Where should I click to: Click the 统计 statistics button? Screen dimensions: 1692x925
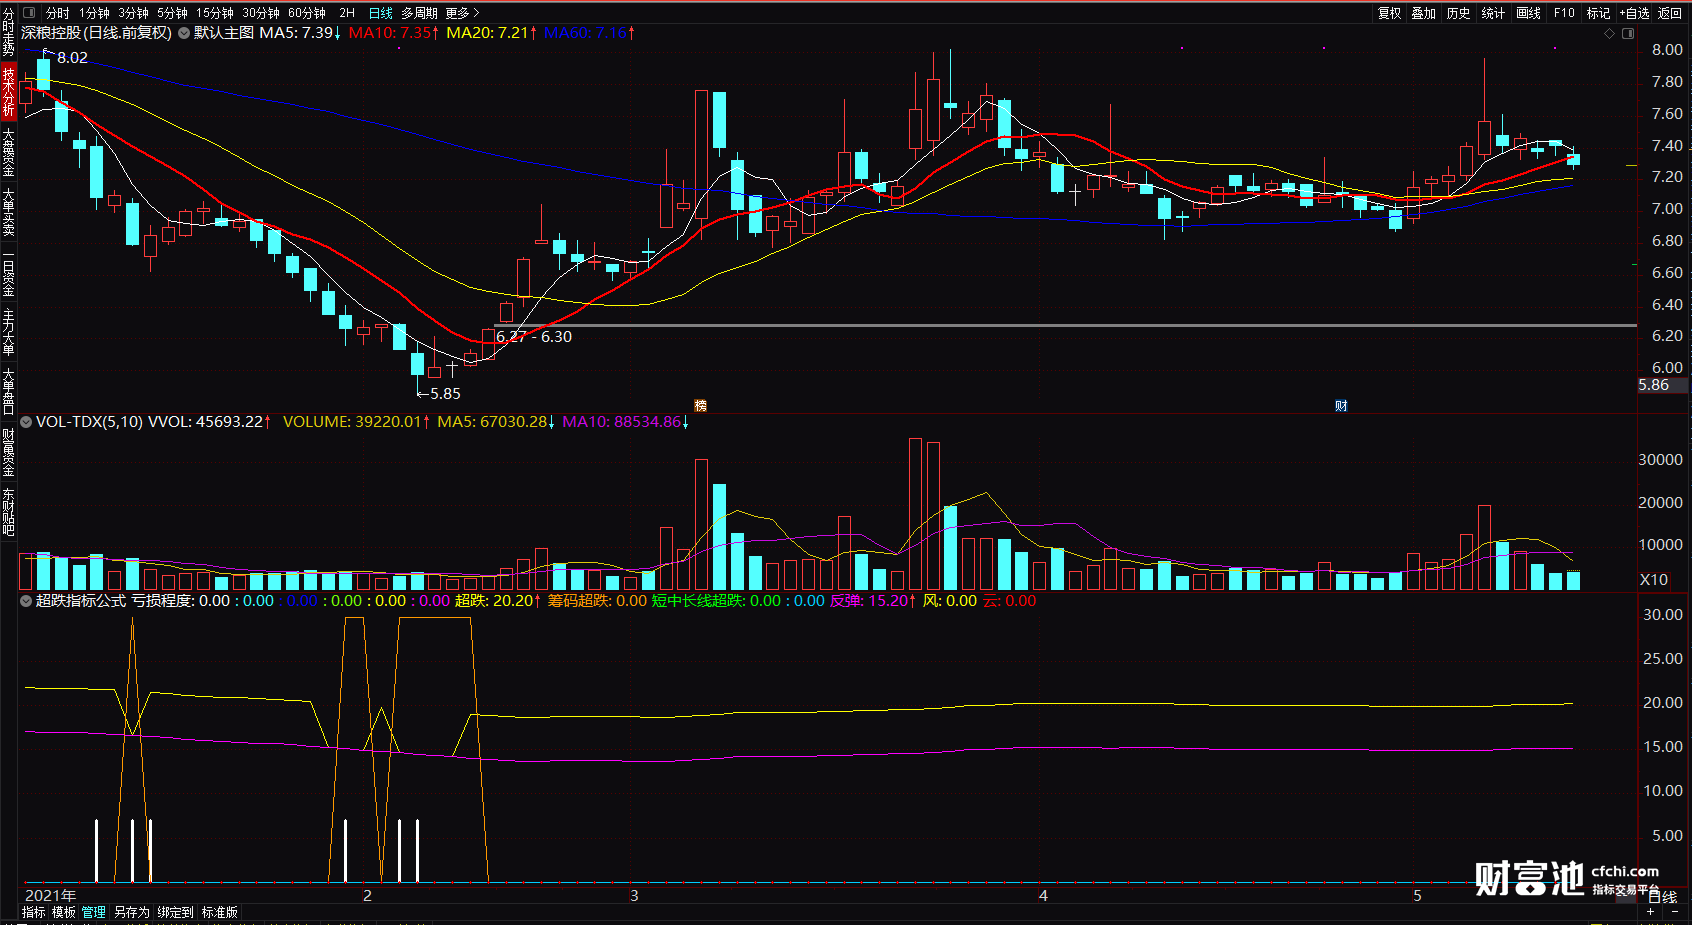[1493, 13]
